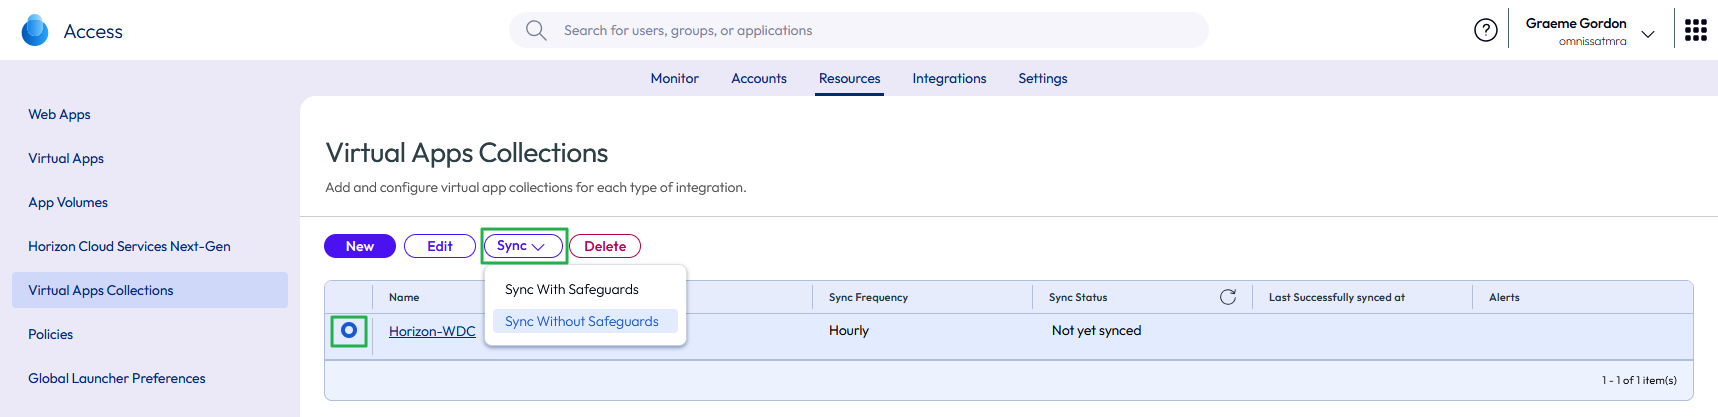
Task: Open the apps grid launcher icon
Action: coord(1695,31)
